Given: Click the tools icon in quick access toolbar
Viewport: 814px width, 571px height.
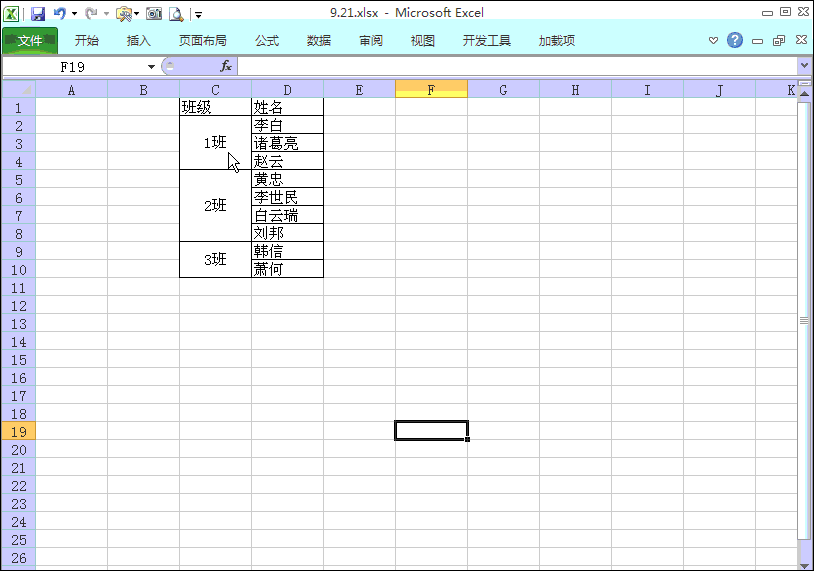Looking at the screenshot, I should point(124,14).
